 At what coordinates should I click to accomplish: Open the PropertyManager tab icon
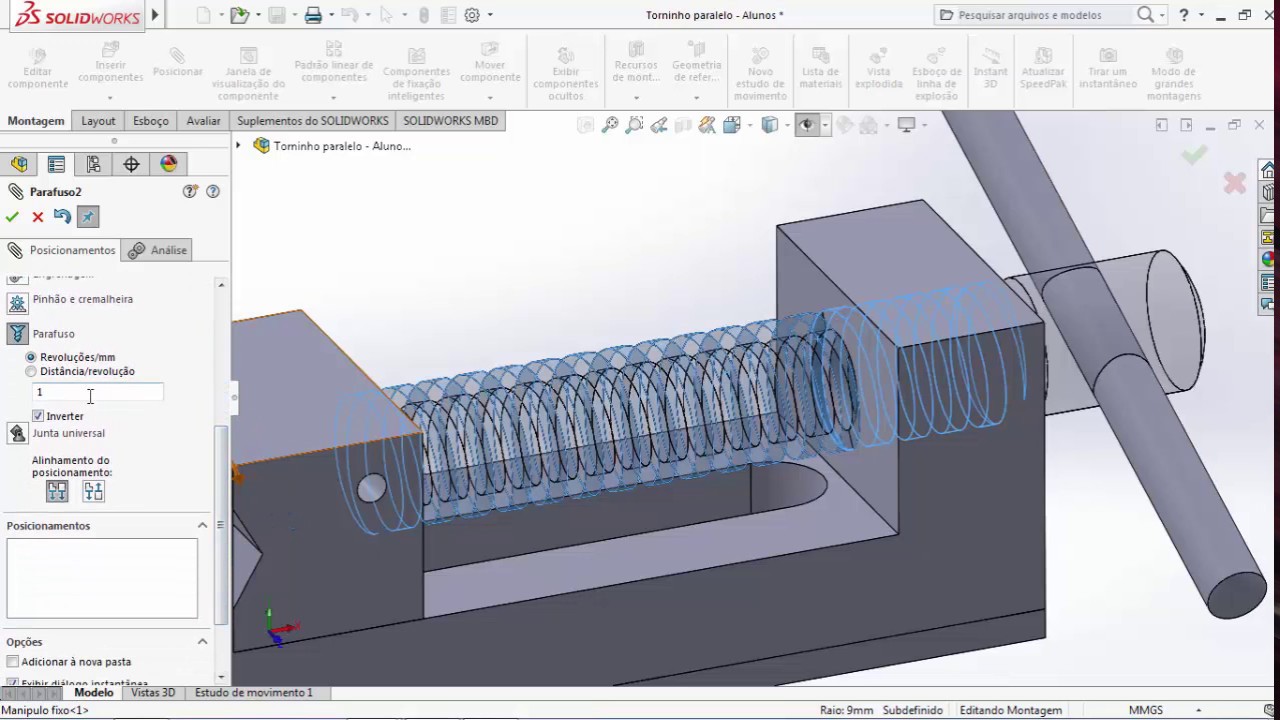(56, 164)
